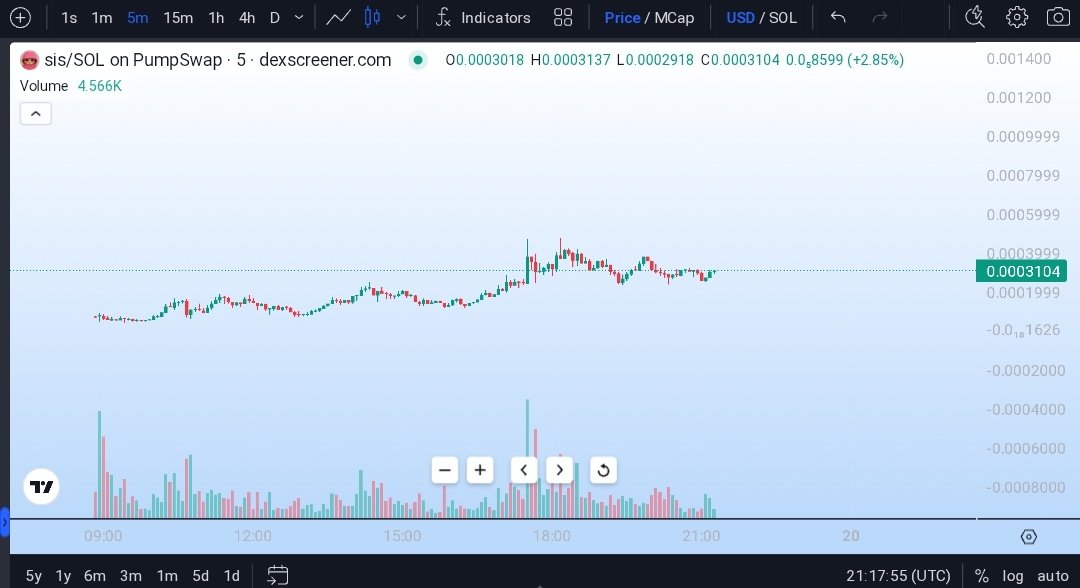Select line chart style icon

click(338, 18)
